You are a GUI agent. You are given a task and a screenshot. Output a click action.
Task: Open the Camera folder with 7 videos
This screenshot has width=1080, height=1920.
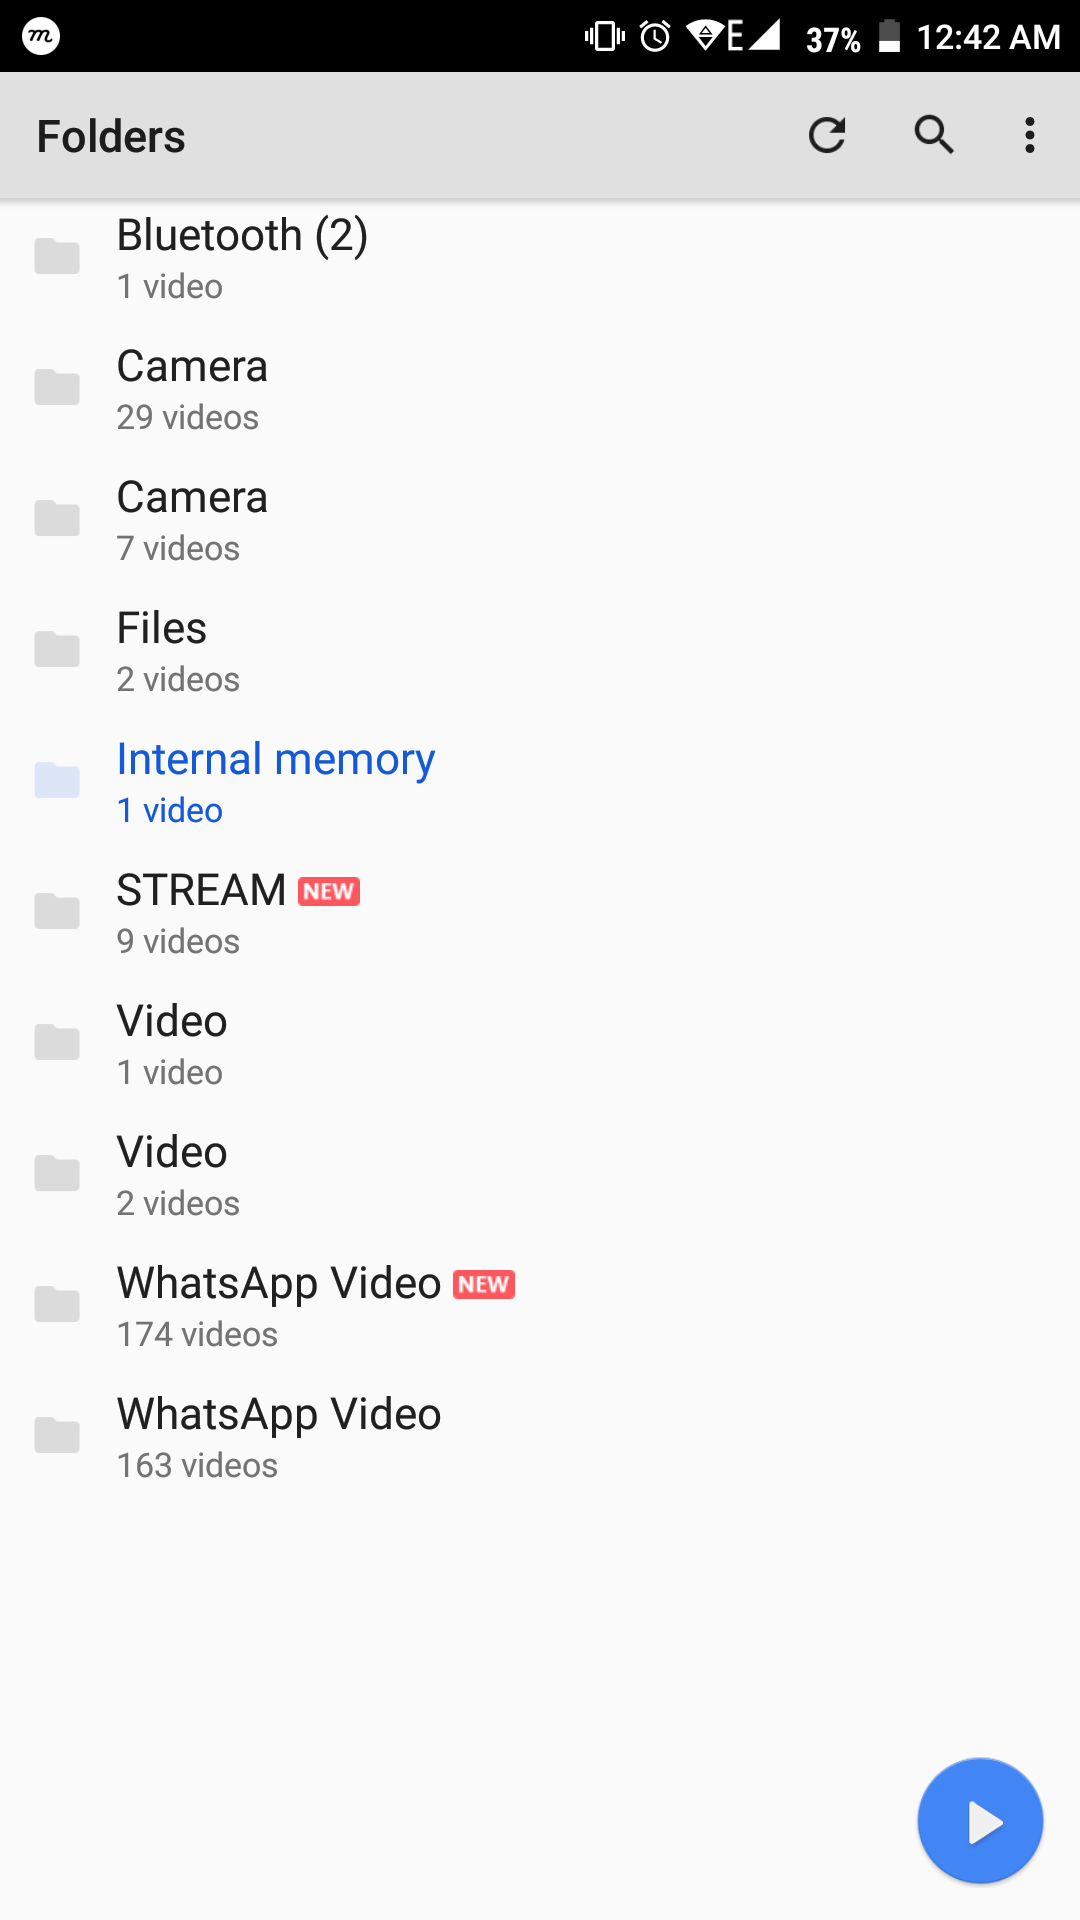540,518
